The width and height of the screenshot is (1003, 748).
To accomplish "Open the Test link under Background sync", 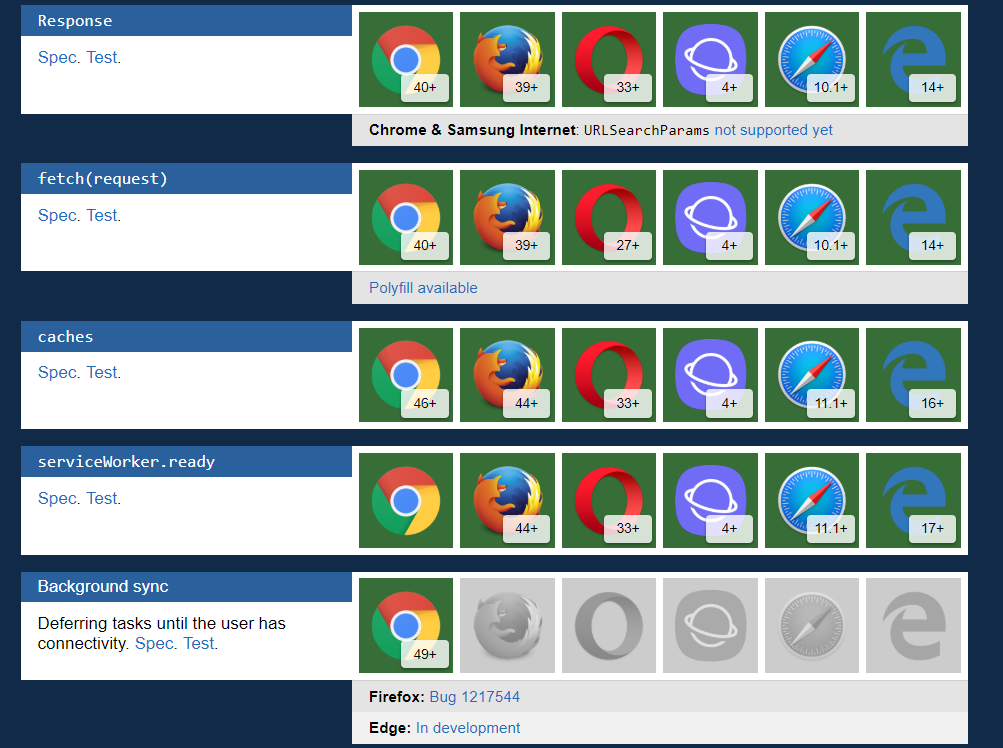I will pyautogui.click(x=199, y=644).
